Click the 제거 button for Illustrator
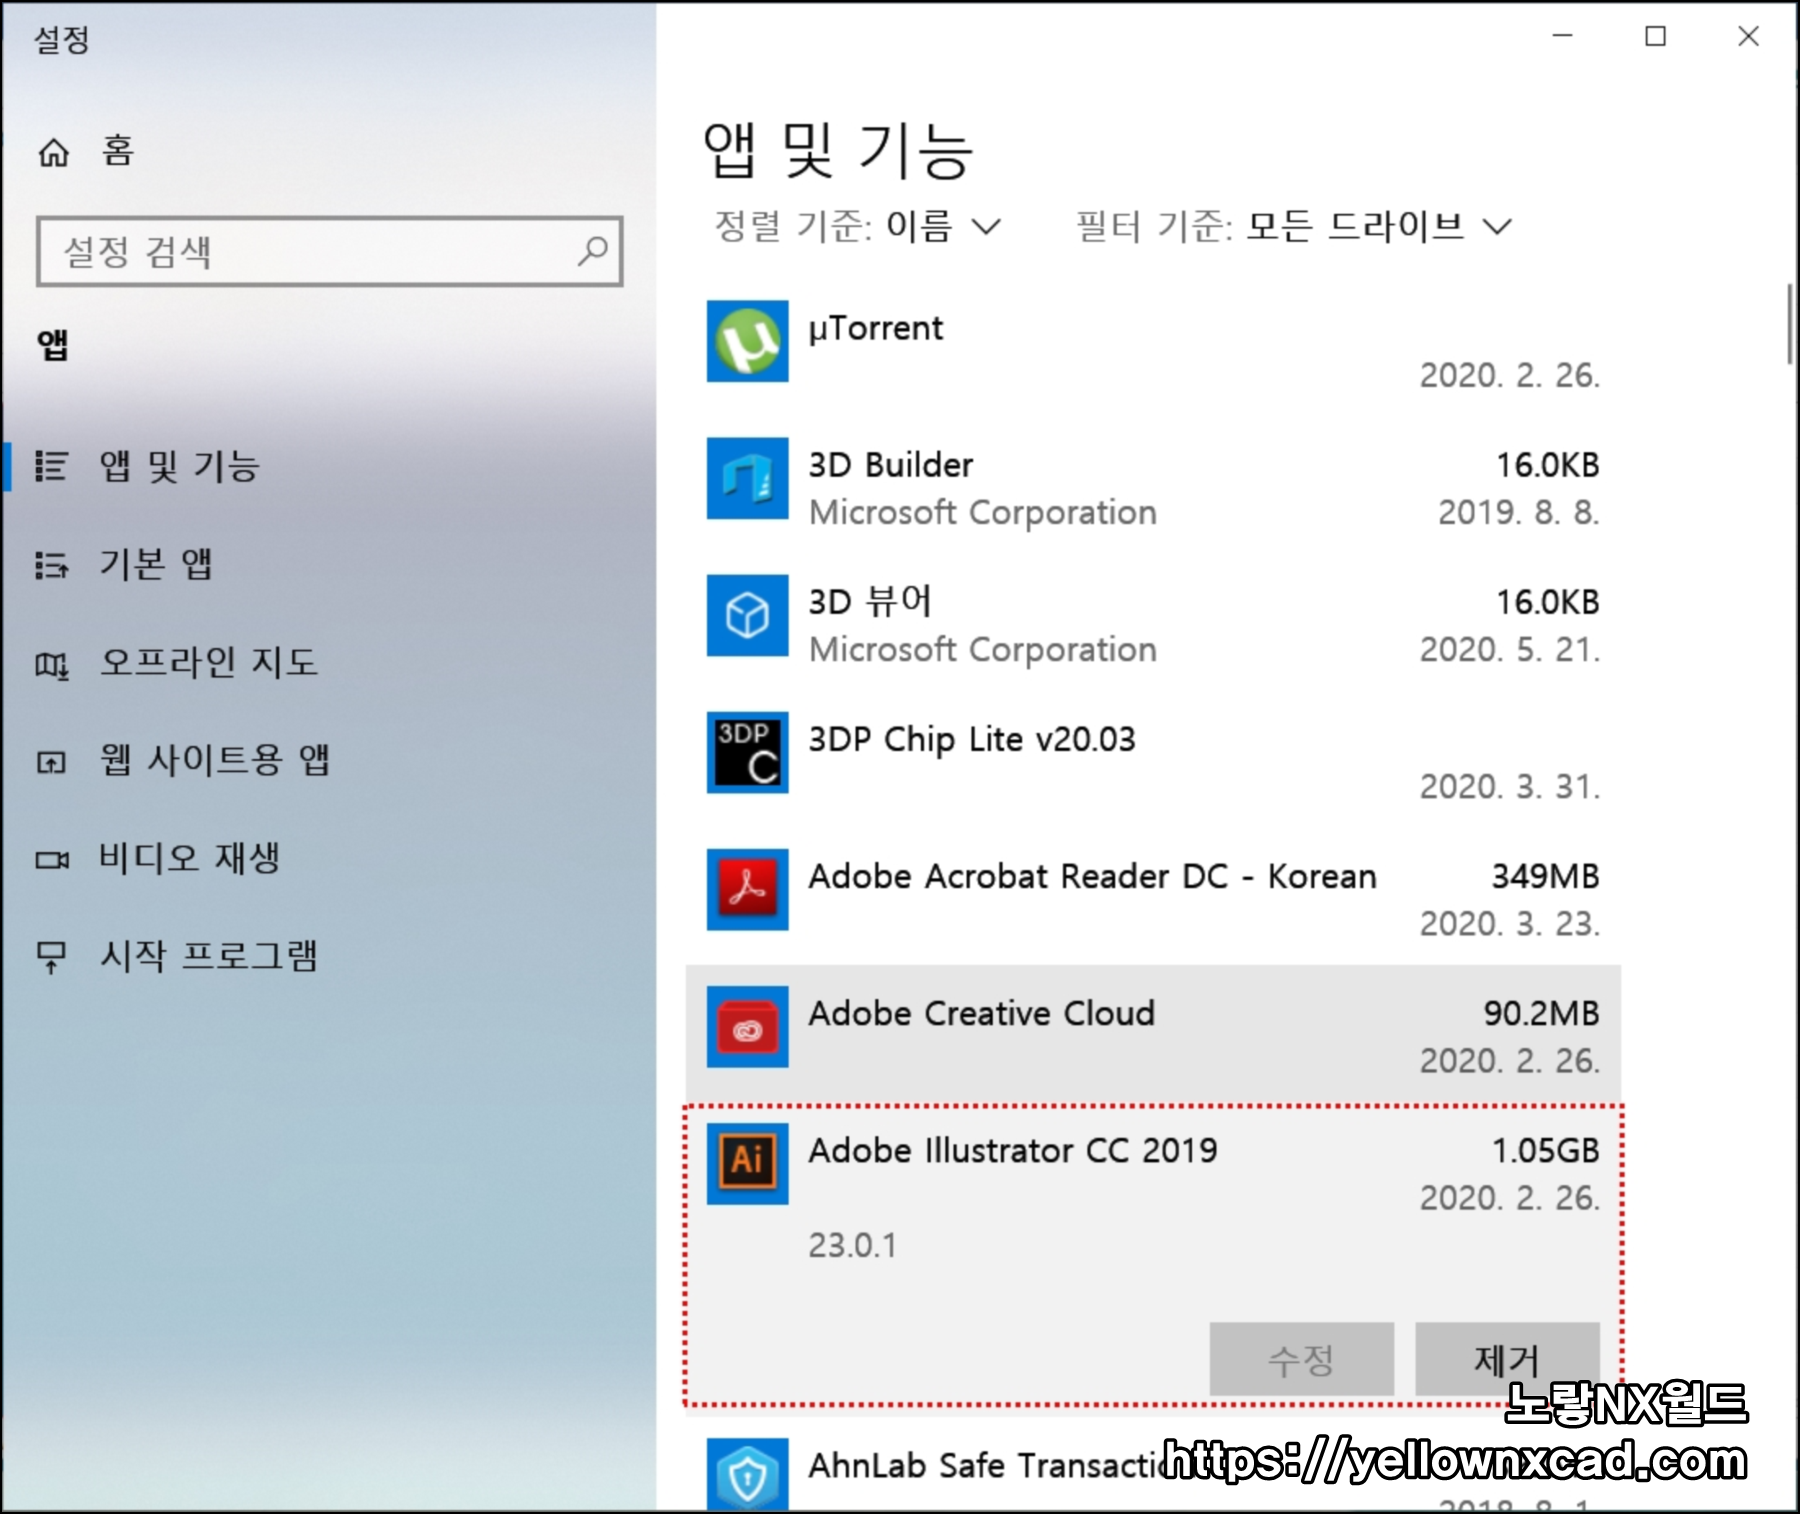Image resolution: width=1800 pixels, height=1514 pixels. click(x=1507, y=1359)
